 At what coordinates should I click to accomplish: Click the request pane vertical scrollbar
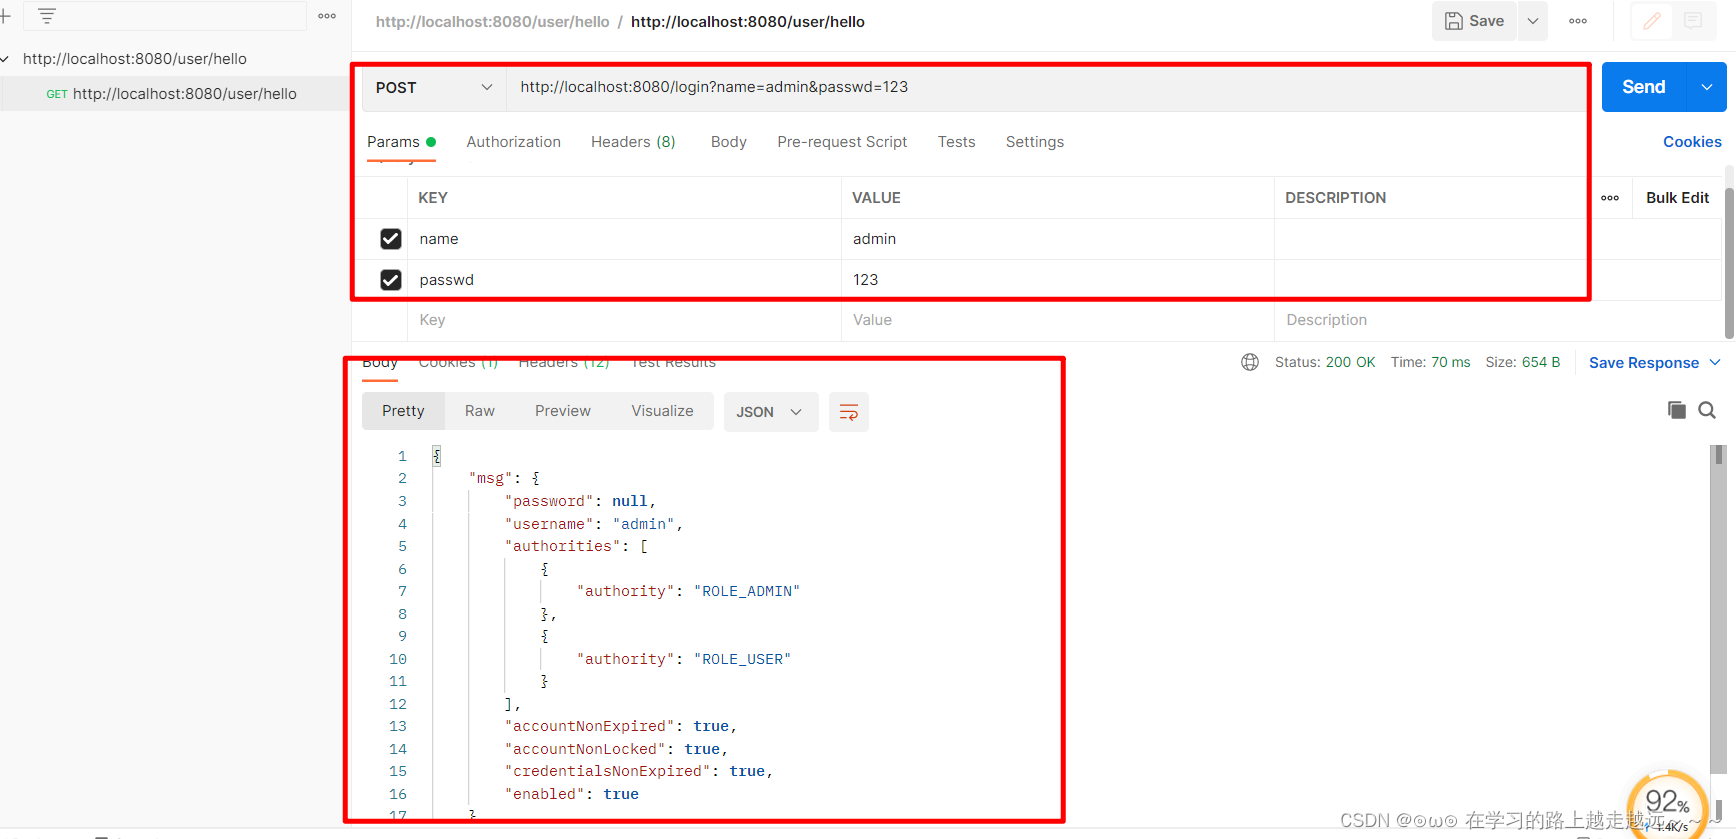(x=1729, y=263)
